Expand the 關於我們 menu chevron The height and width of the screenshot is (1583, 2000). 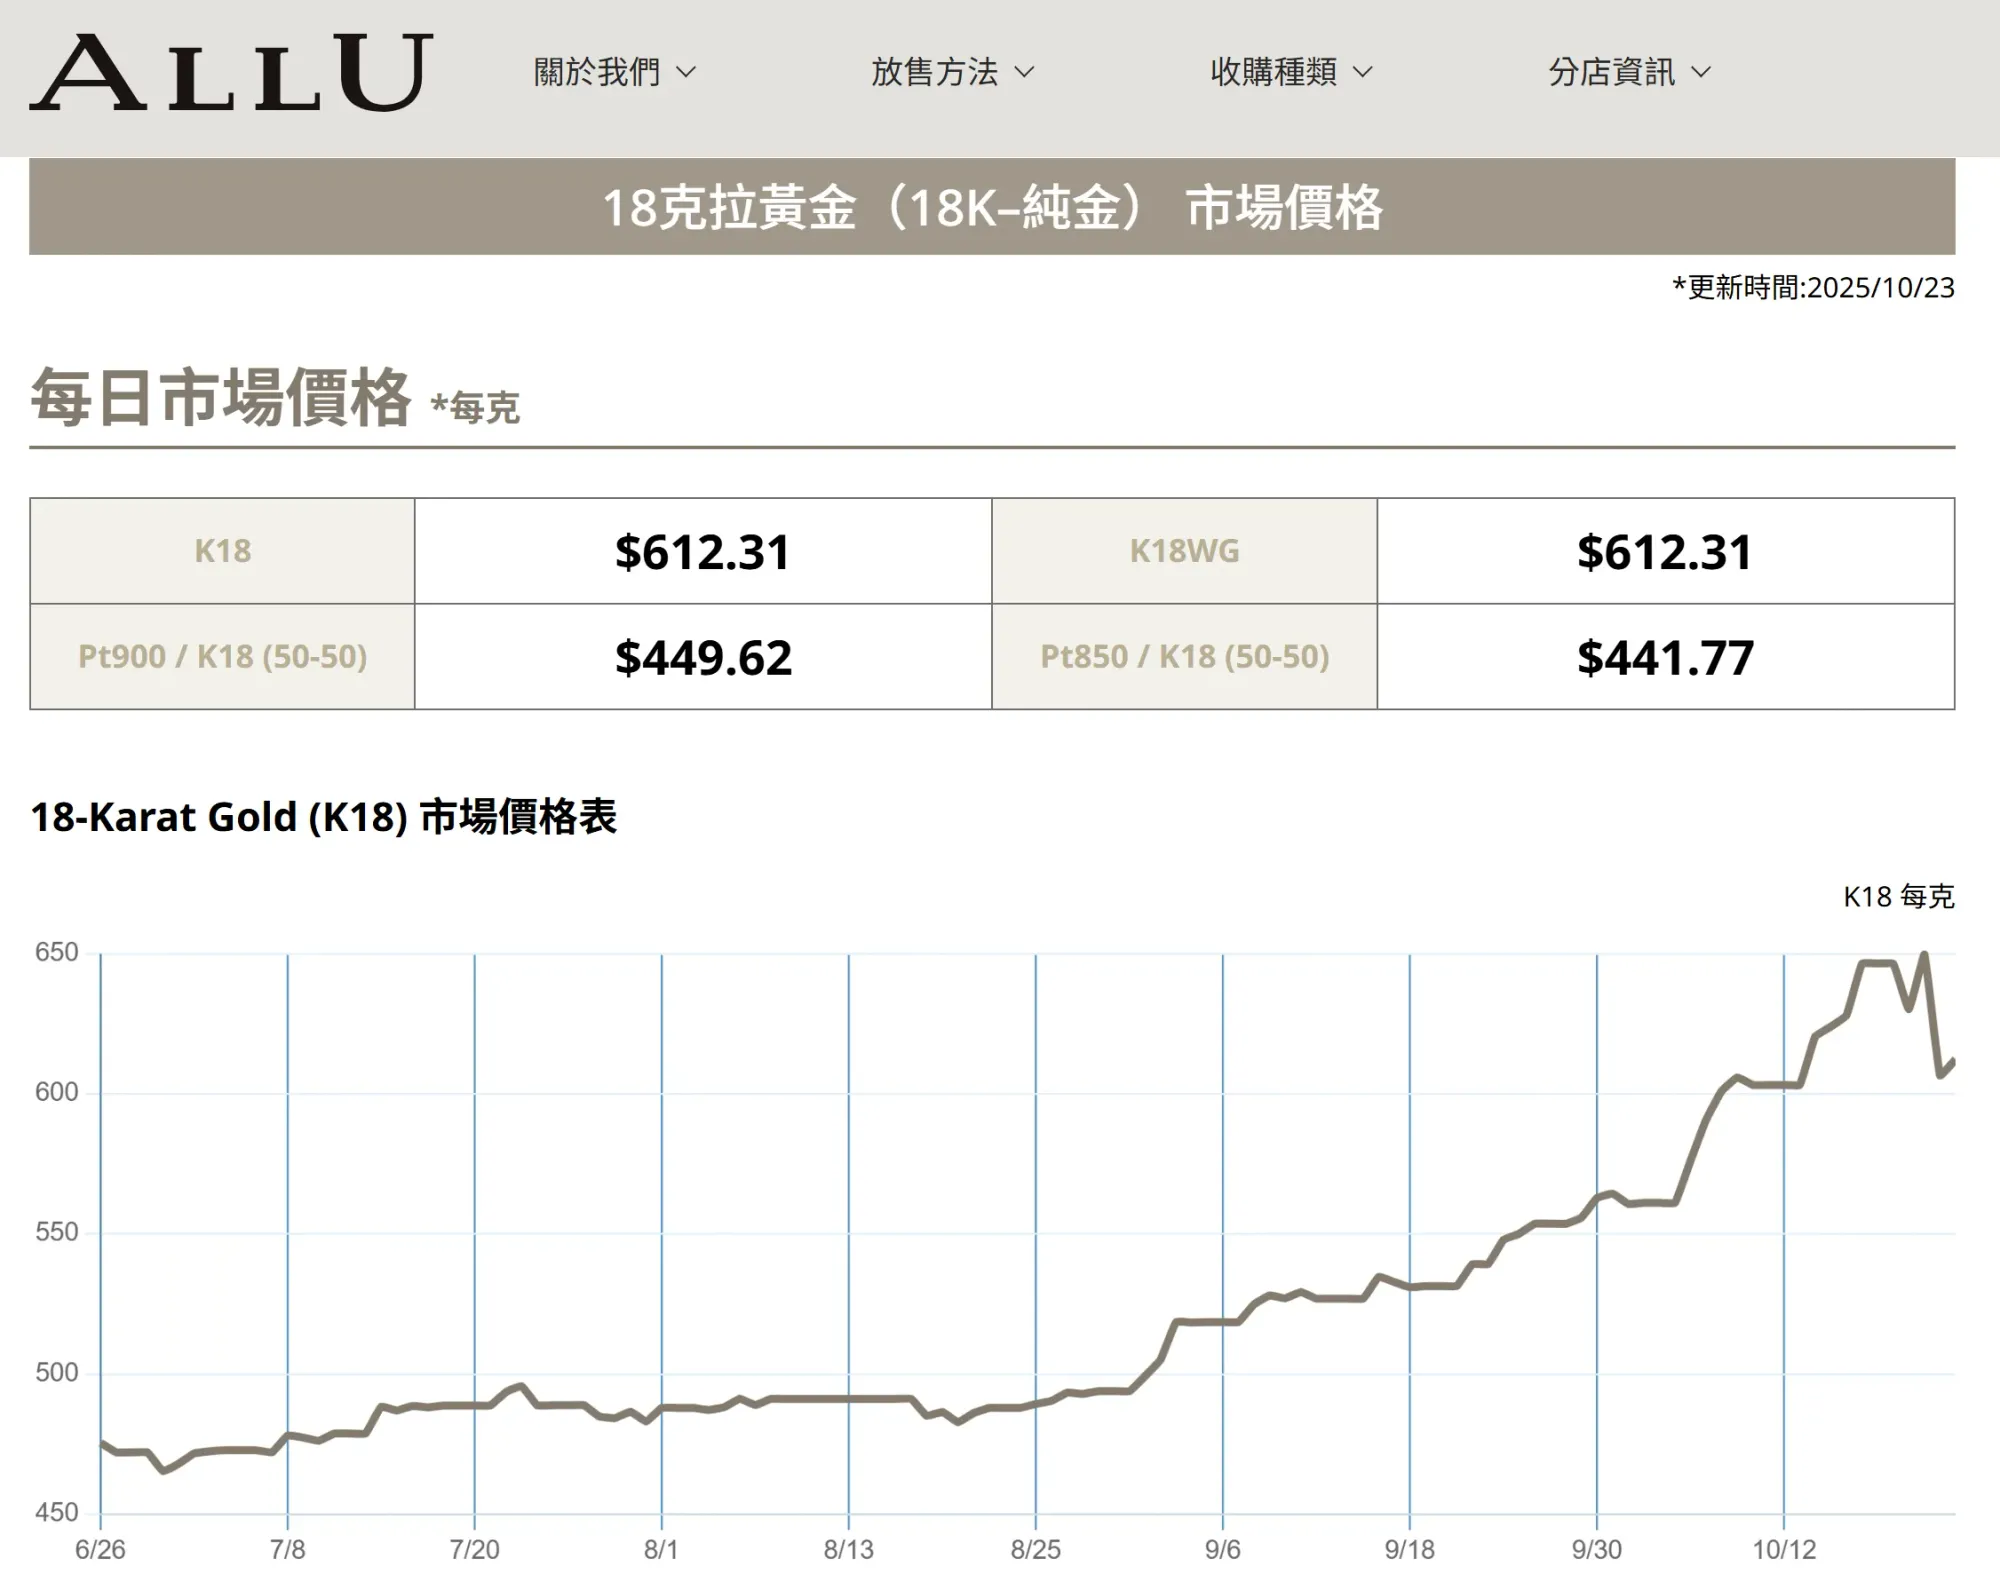click(x=686, y=72)
